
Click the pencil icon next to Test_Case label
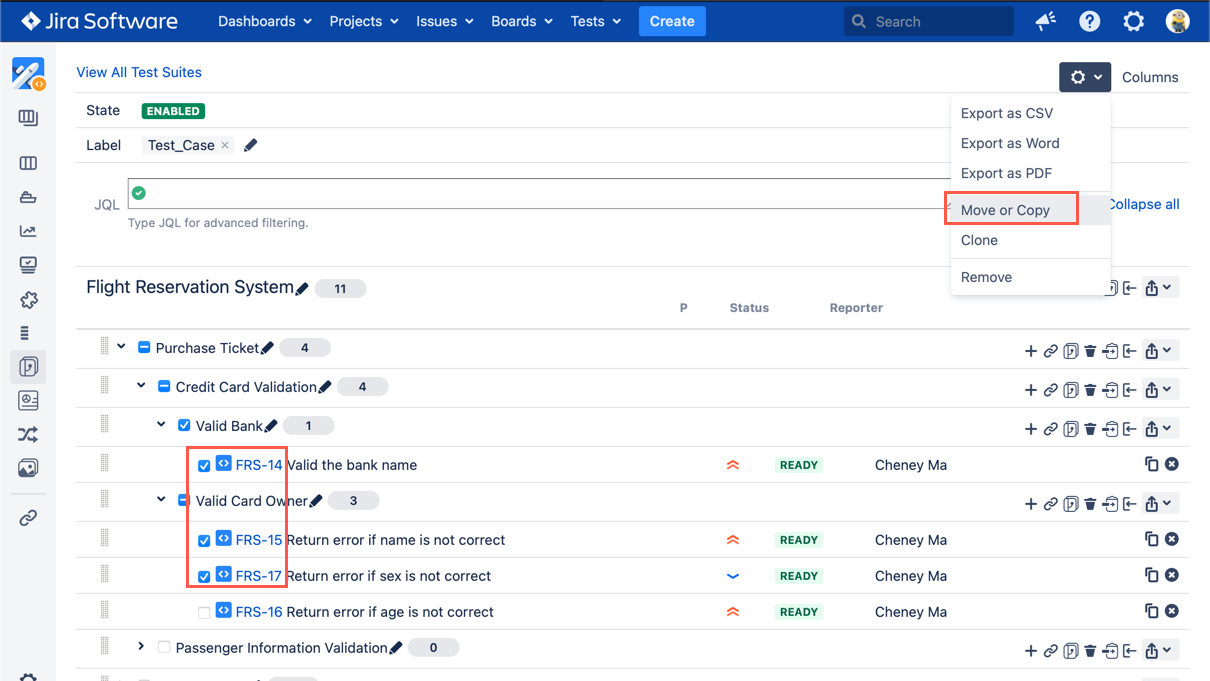[251, 145]
